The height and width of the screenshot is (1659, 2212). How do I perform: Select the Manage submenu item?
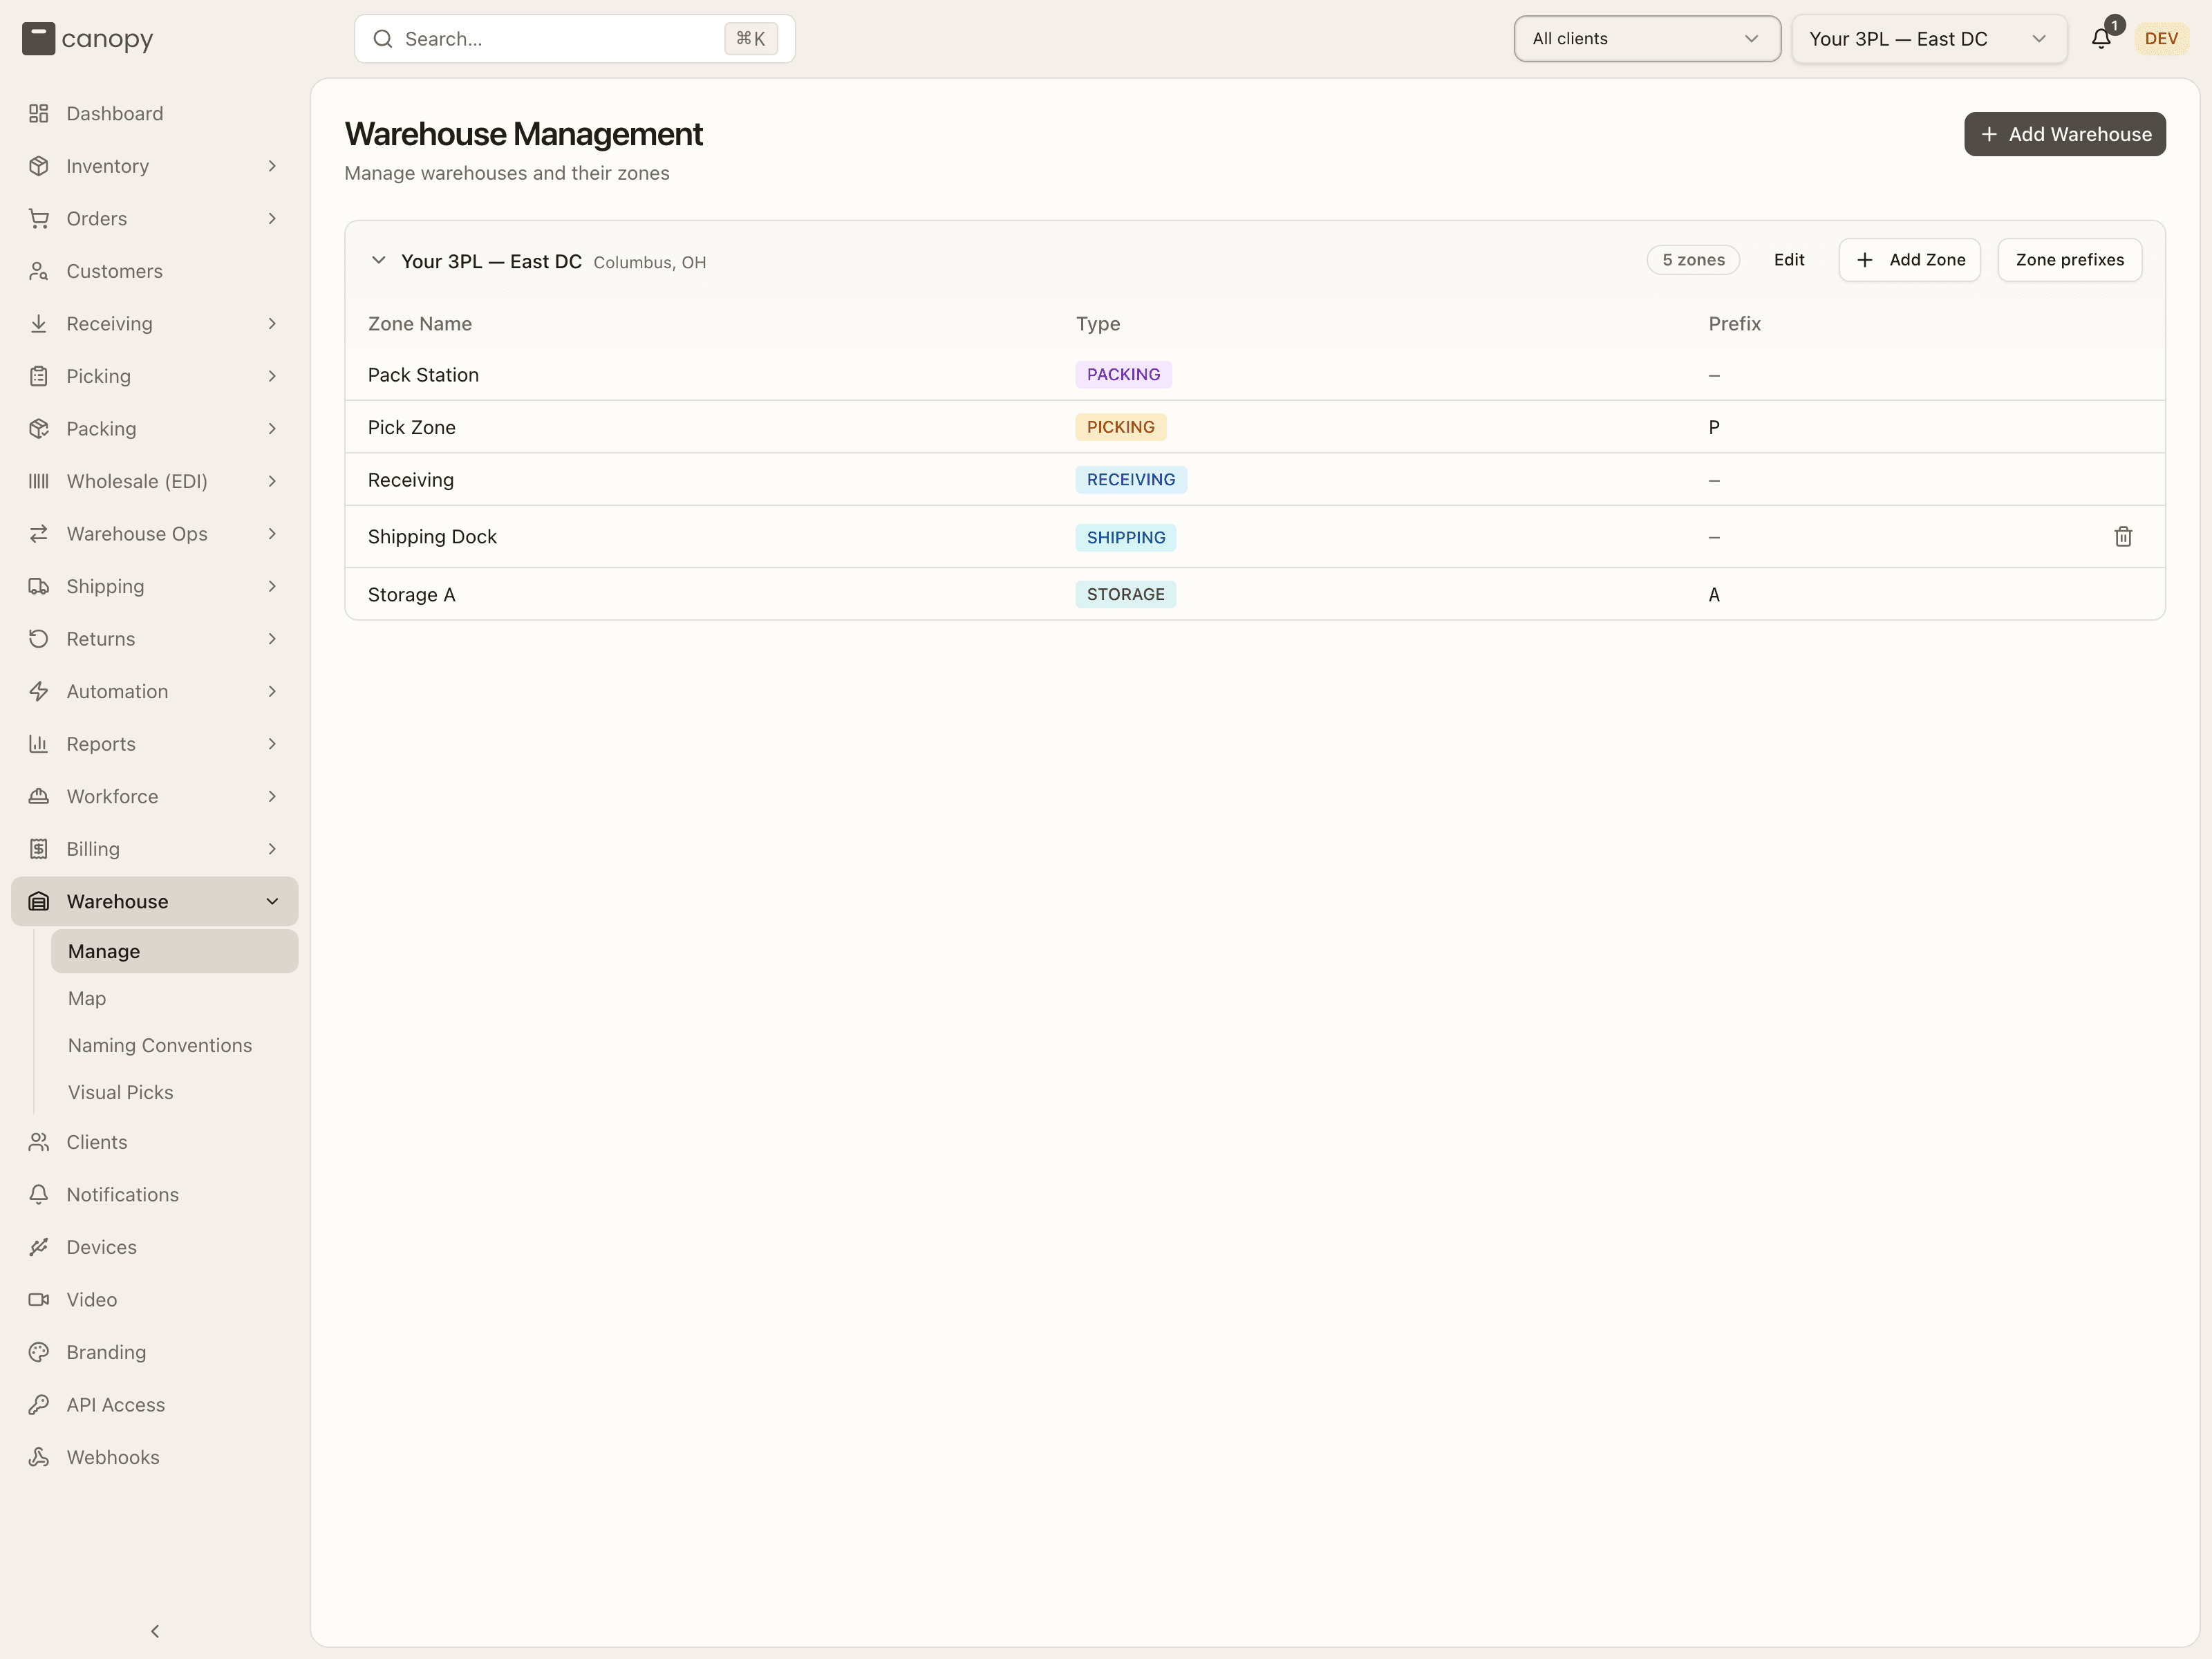(175, 951)
